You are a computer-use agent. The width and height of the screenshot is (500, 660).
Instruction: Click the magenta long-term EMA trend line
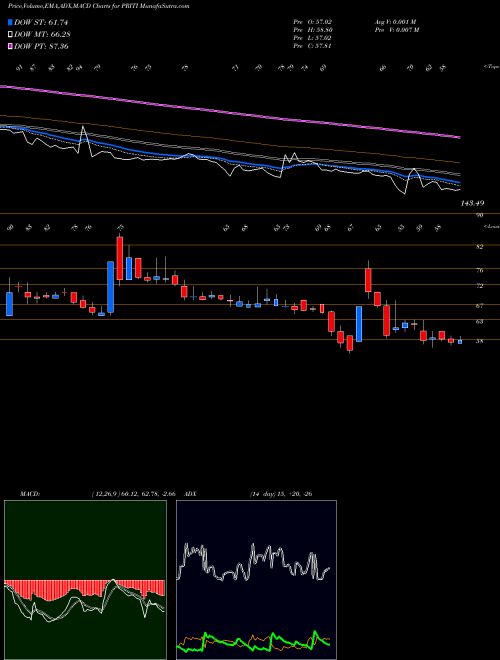(230, 112)
